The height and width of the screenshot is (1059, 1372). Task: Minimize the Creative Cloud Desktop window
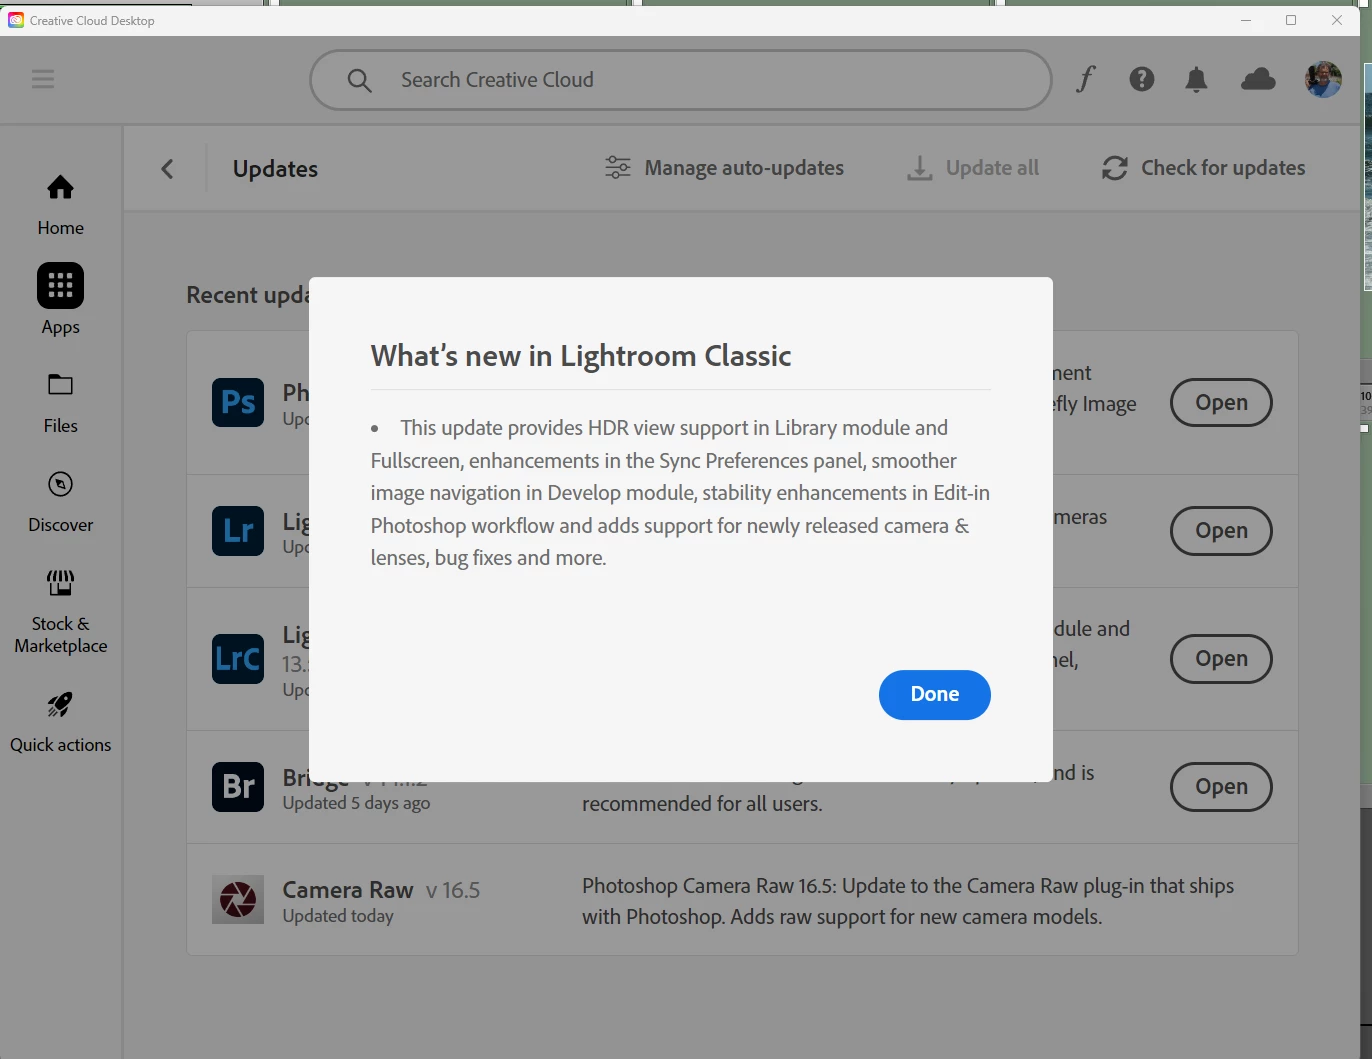[1246, 20]
